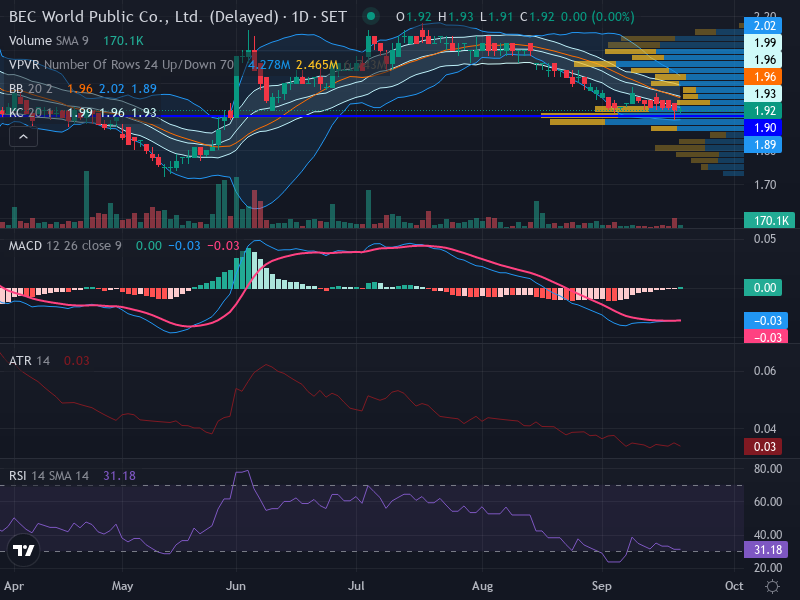The height and width of the screenshot is (600, 800).
Task: Click the orange 1.96 price label
Action: [765, 77]
